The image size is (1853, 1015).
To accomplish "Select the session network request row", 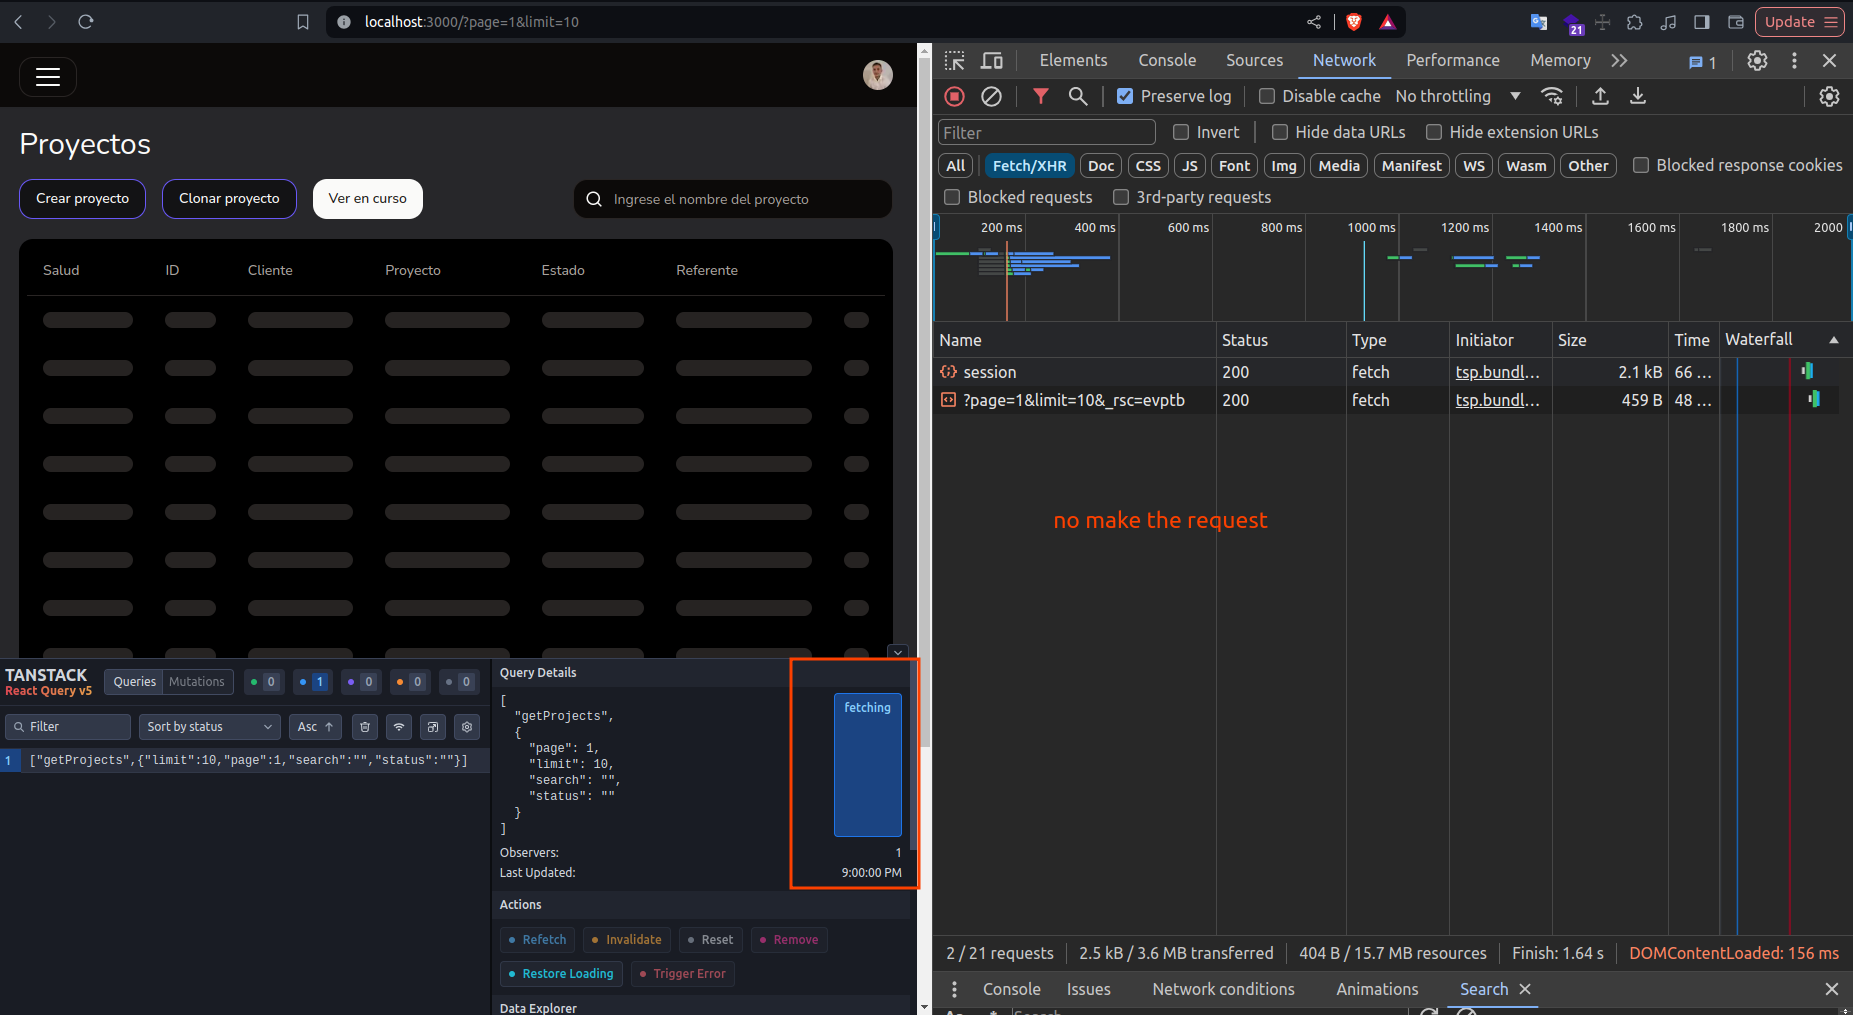I will 1386,372.
